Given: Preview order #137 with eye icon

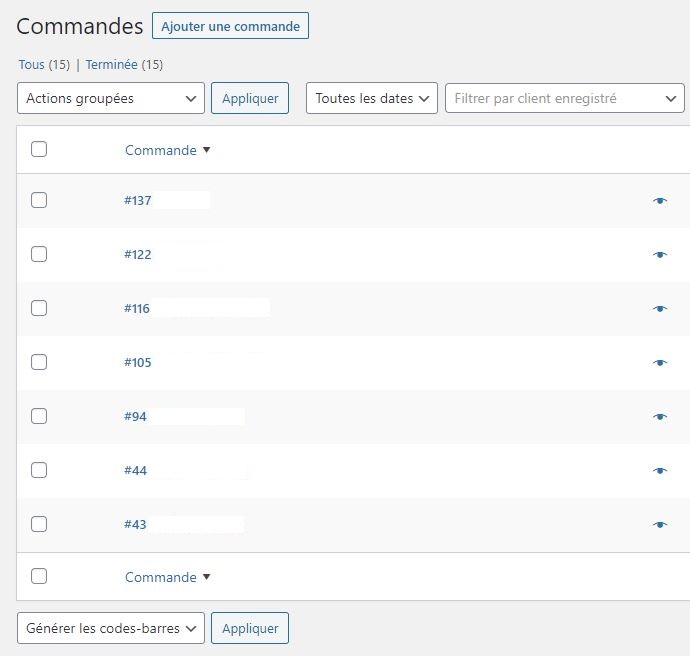Looking at the screenshot, I should [659, 201].
